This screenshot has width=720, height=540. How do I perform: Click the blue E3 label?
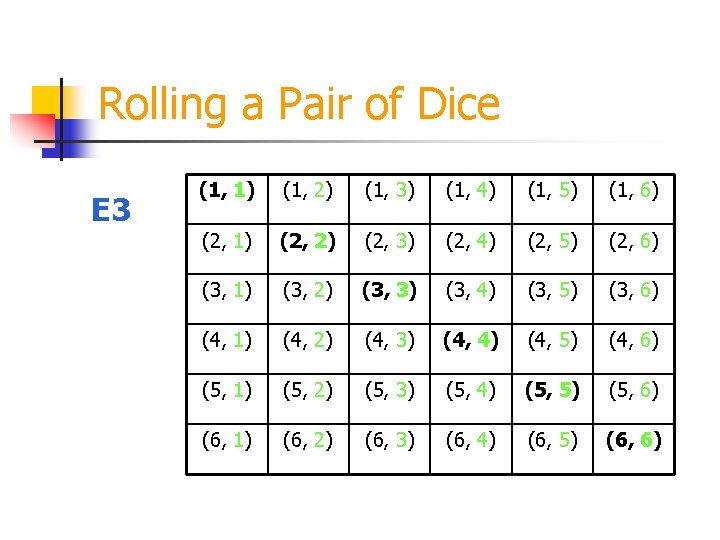click(111, 209)
